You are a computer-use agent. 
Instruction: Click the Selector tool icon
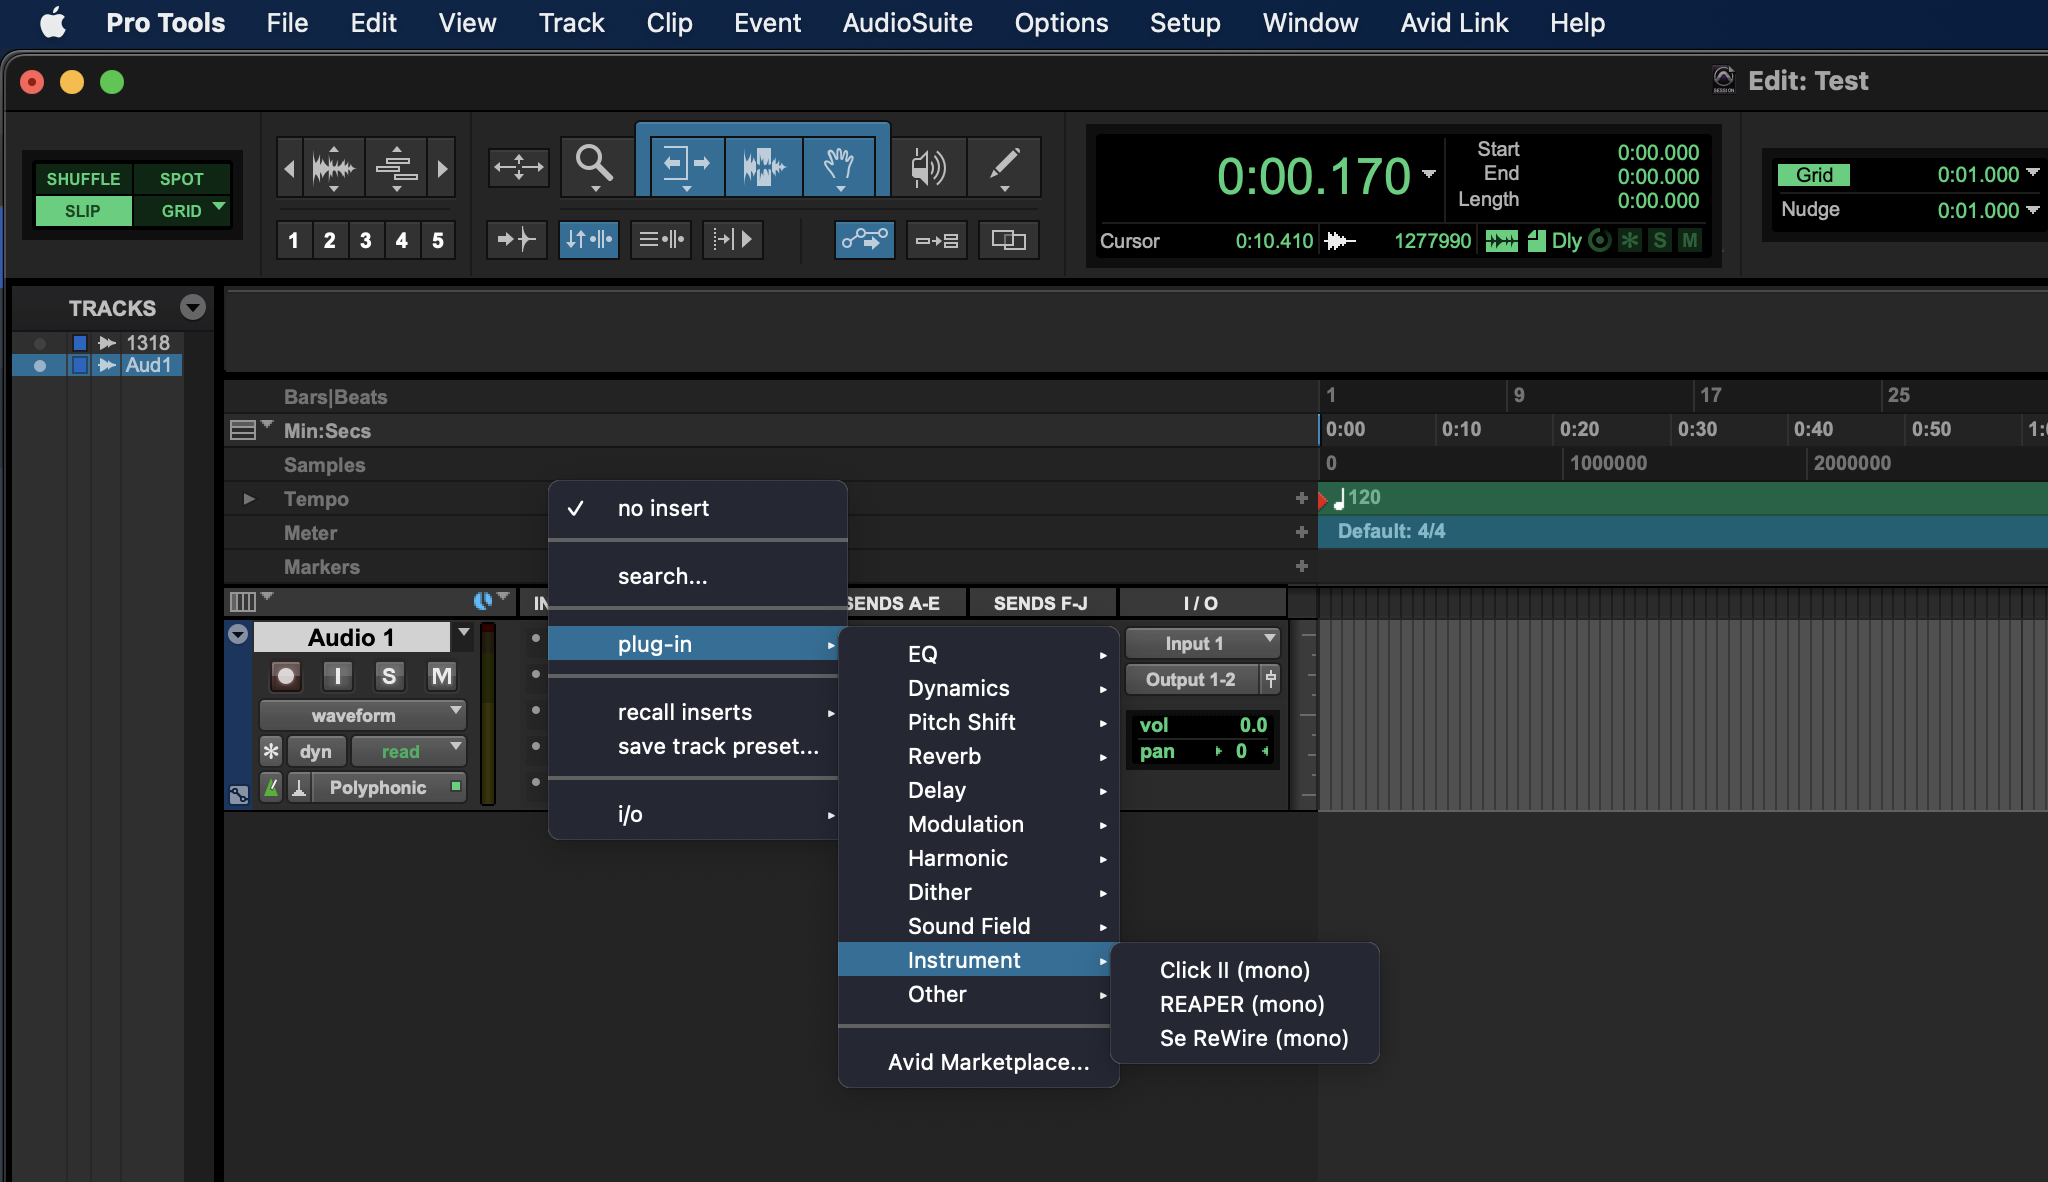click(x=763, y=165)
